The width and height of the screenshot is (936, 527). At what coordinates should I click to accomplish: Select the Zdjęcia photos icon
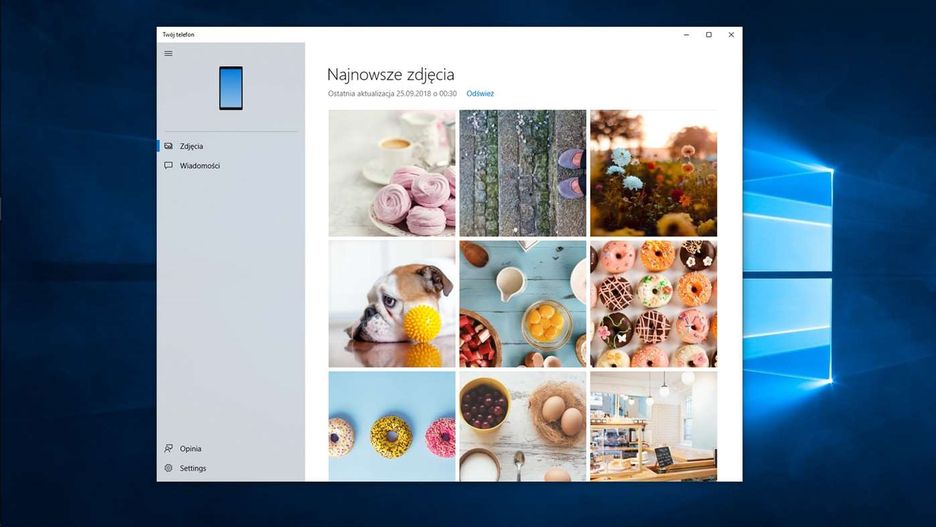(168, 146)
